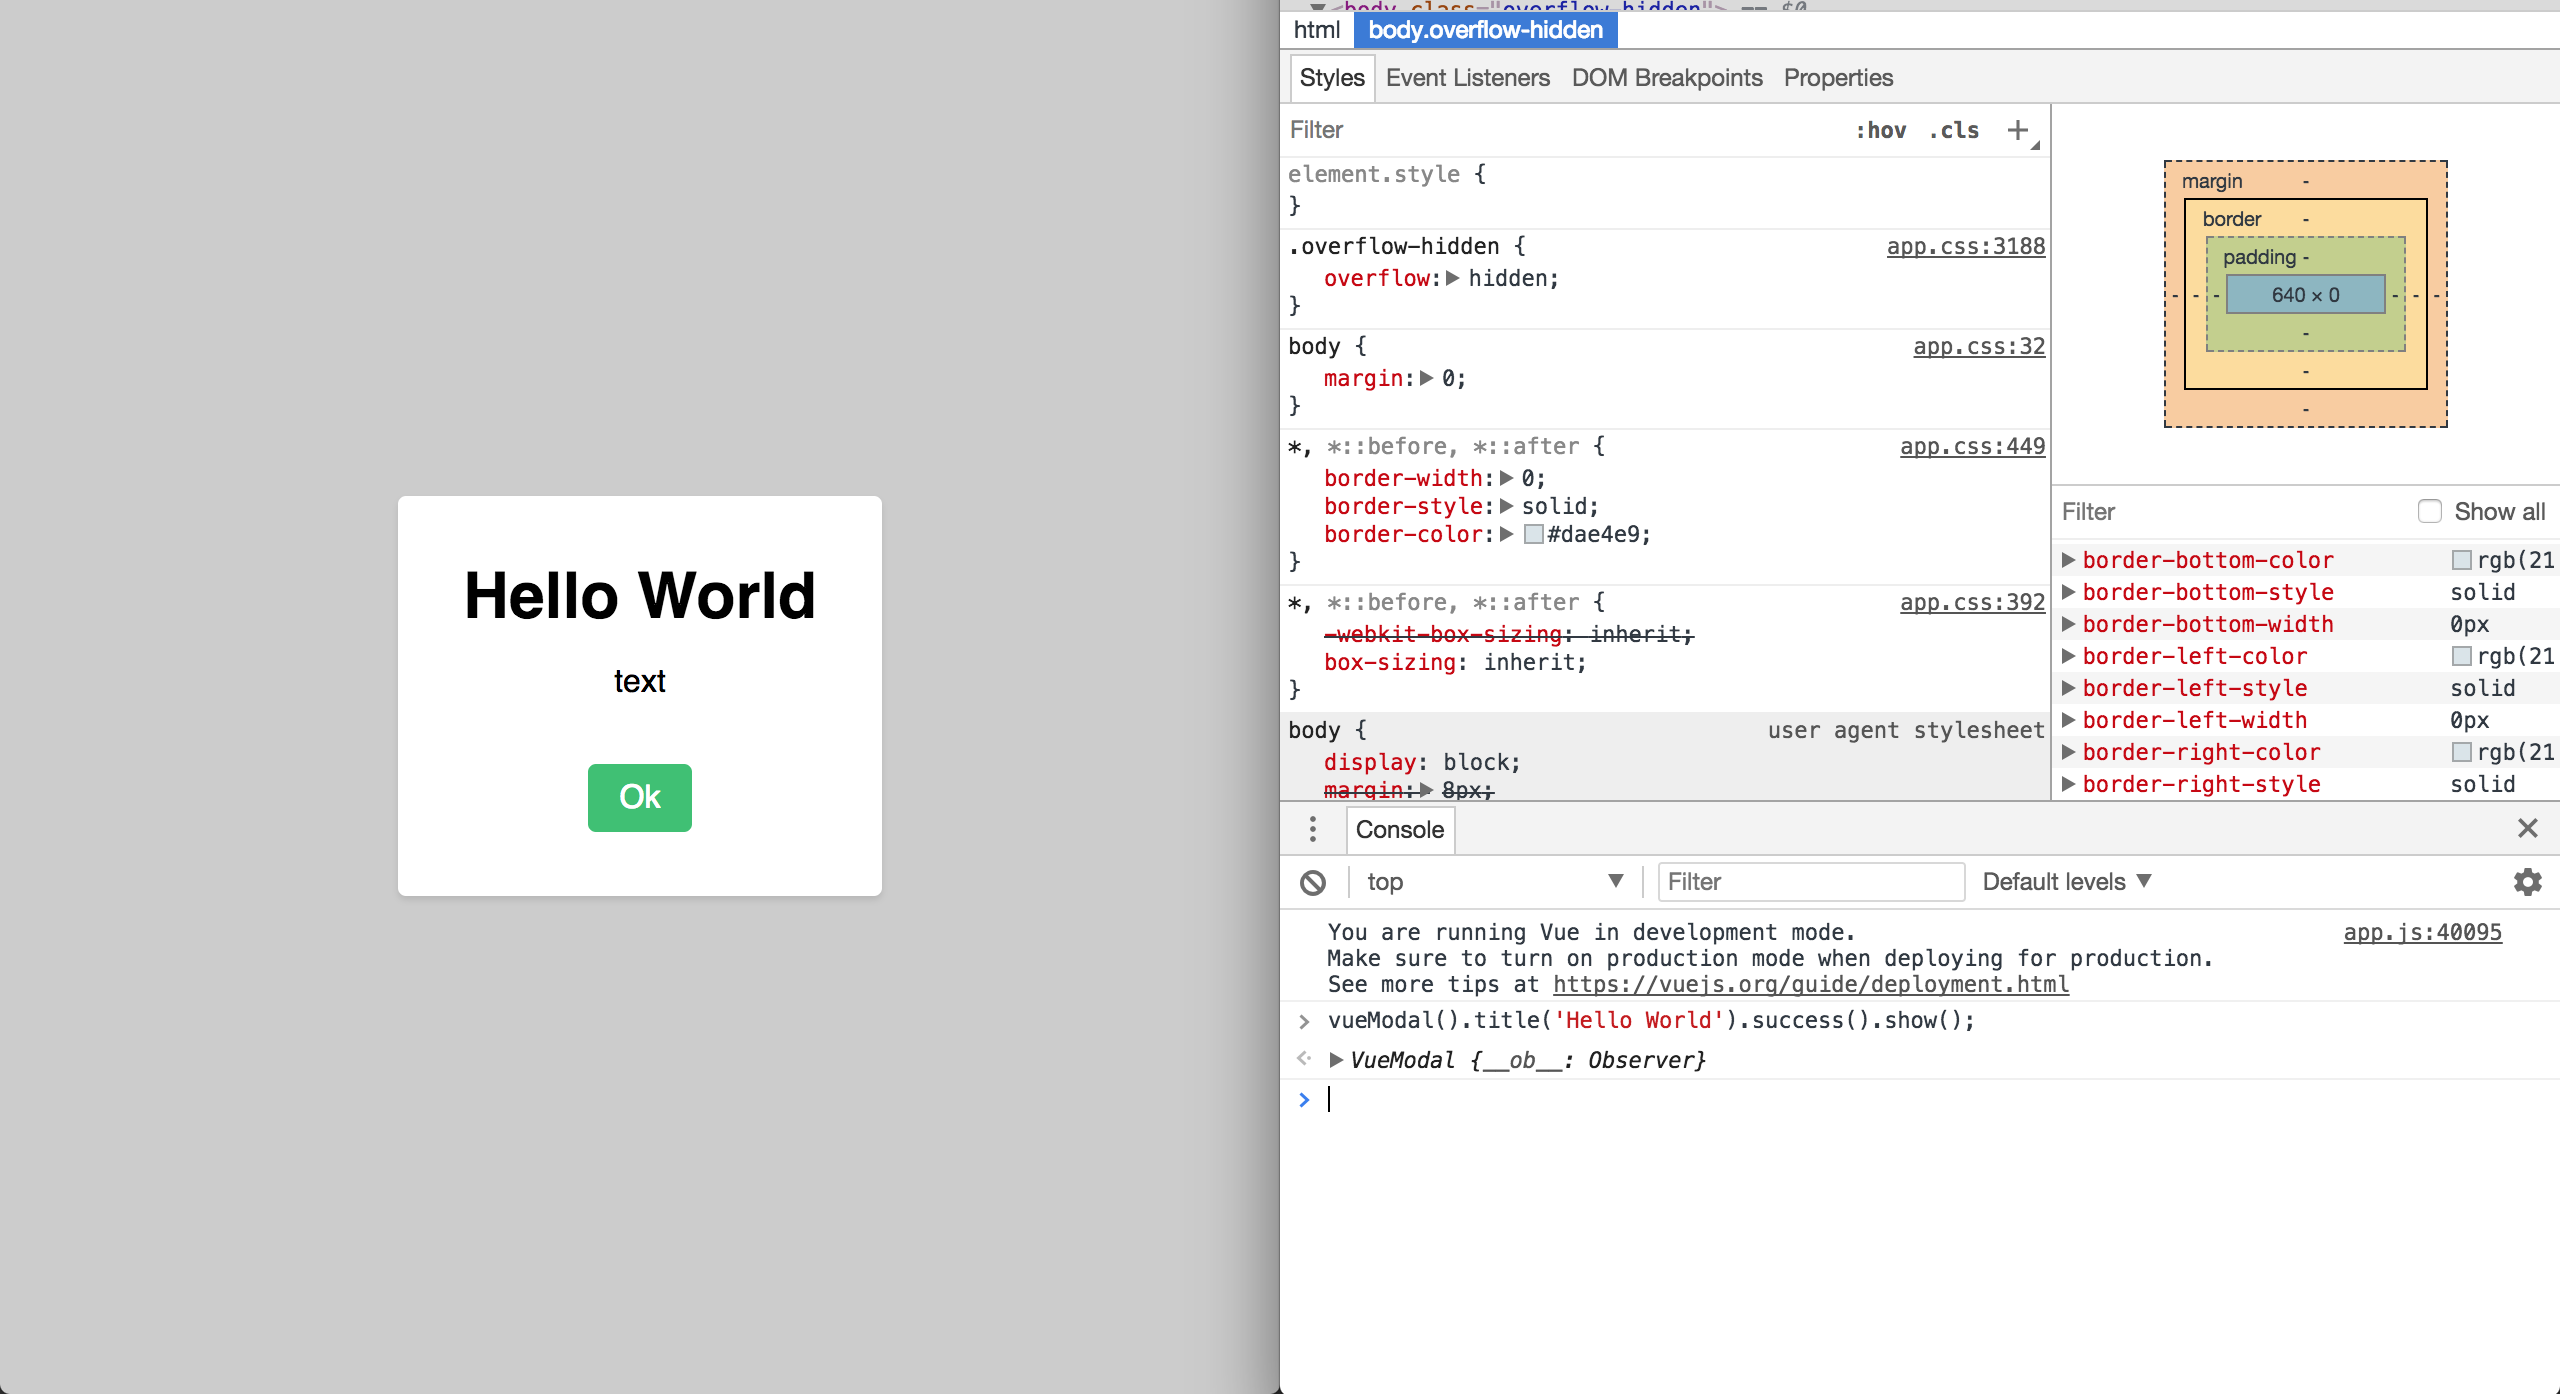
Task: Clear the console with the block icon
Action: pyautogui.click(x=1313, y=882)
